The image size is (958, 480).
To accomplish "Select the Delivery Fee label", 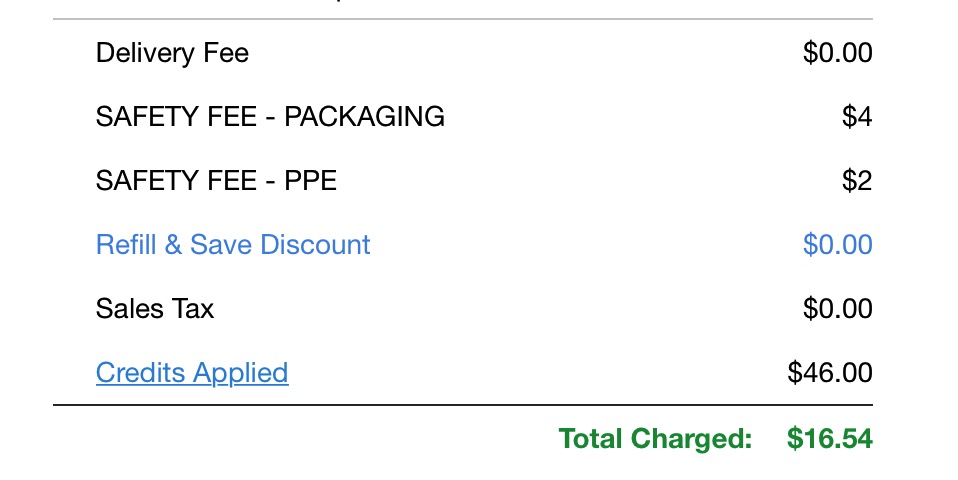I will [172, 53].
